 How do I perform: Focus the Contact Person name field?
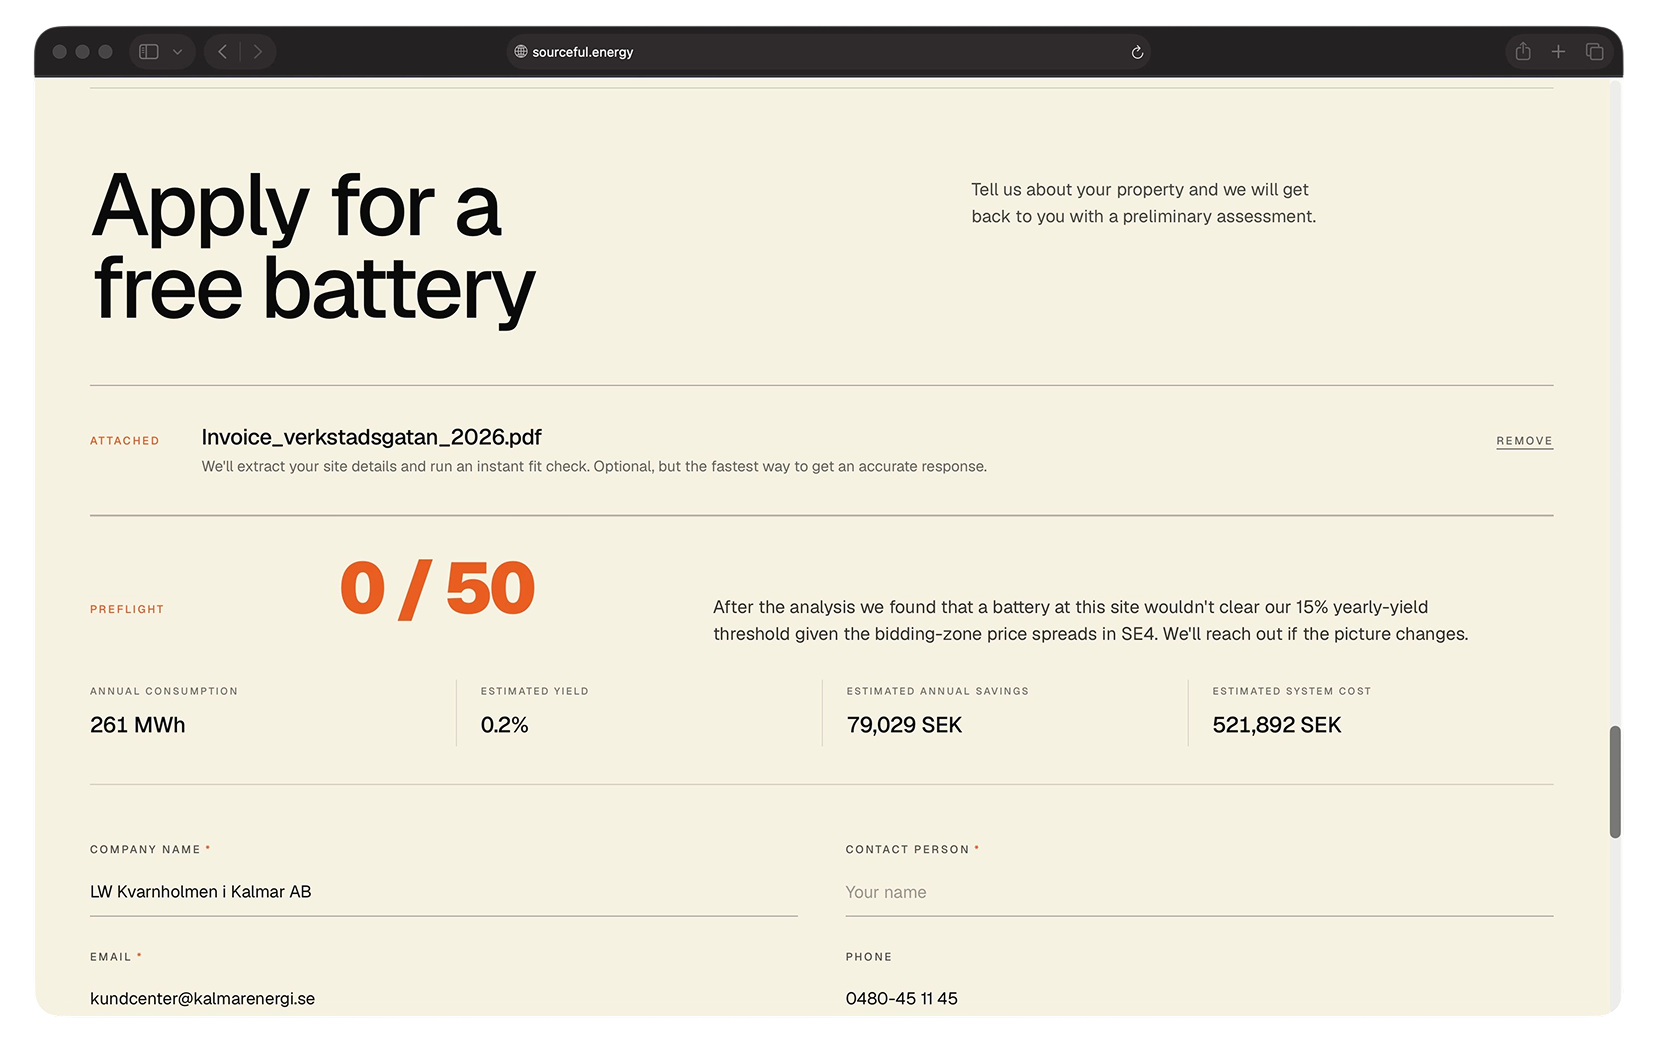point(1198,892)
